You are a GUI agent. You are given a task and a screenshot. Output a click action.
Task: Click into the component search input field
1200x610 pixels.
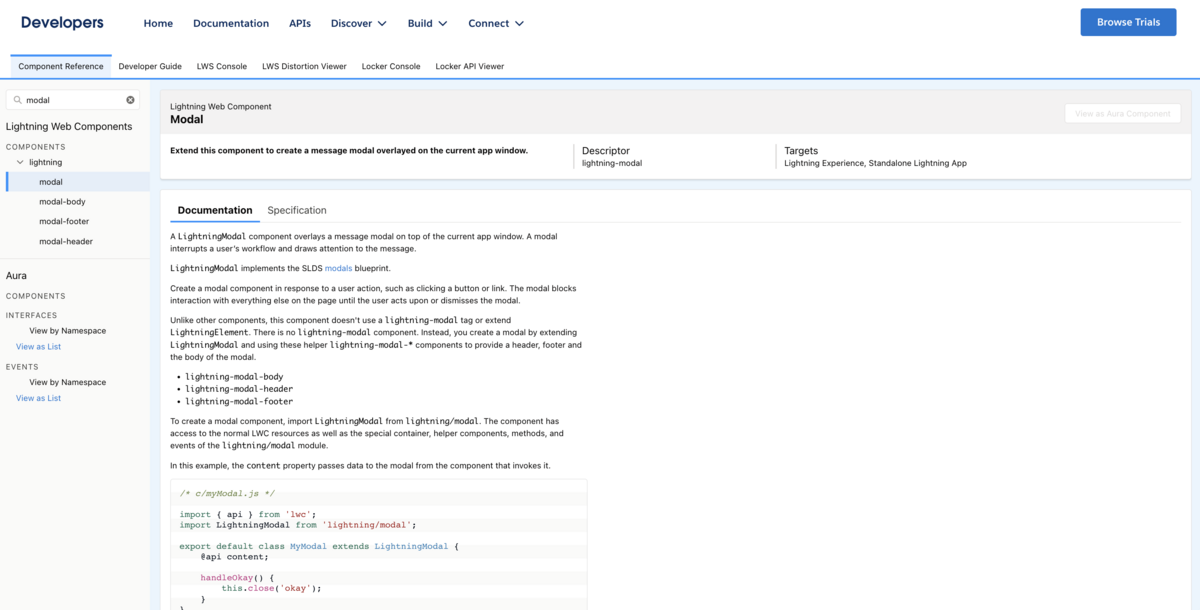tap(70, 99)
